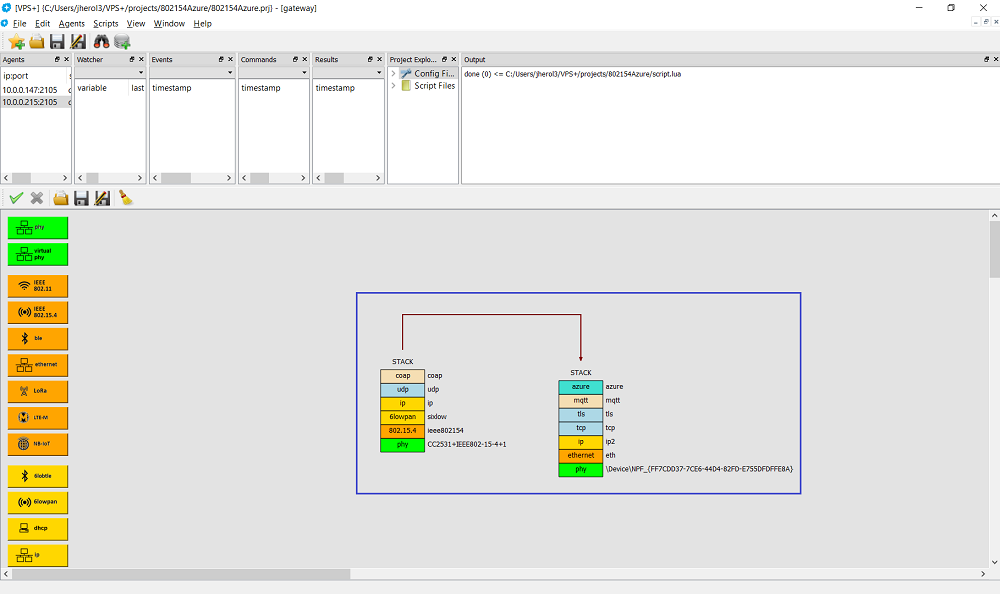
Task: Click the azure layer in the stack
Action: coord(581,386)
